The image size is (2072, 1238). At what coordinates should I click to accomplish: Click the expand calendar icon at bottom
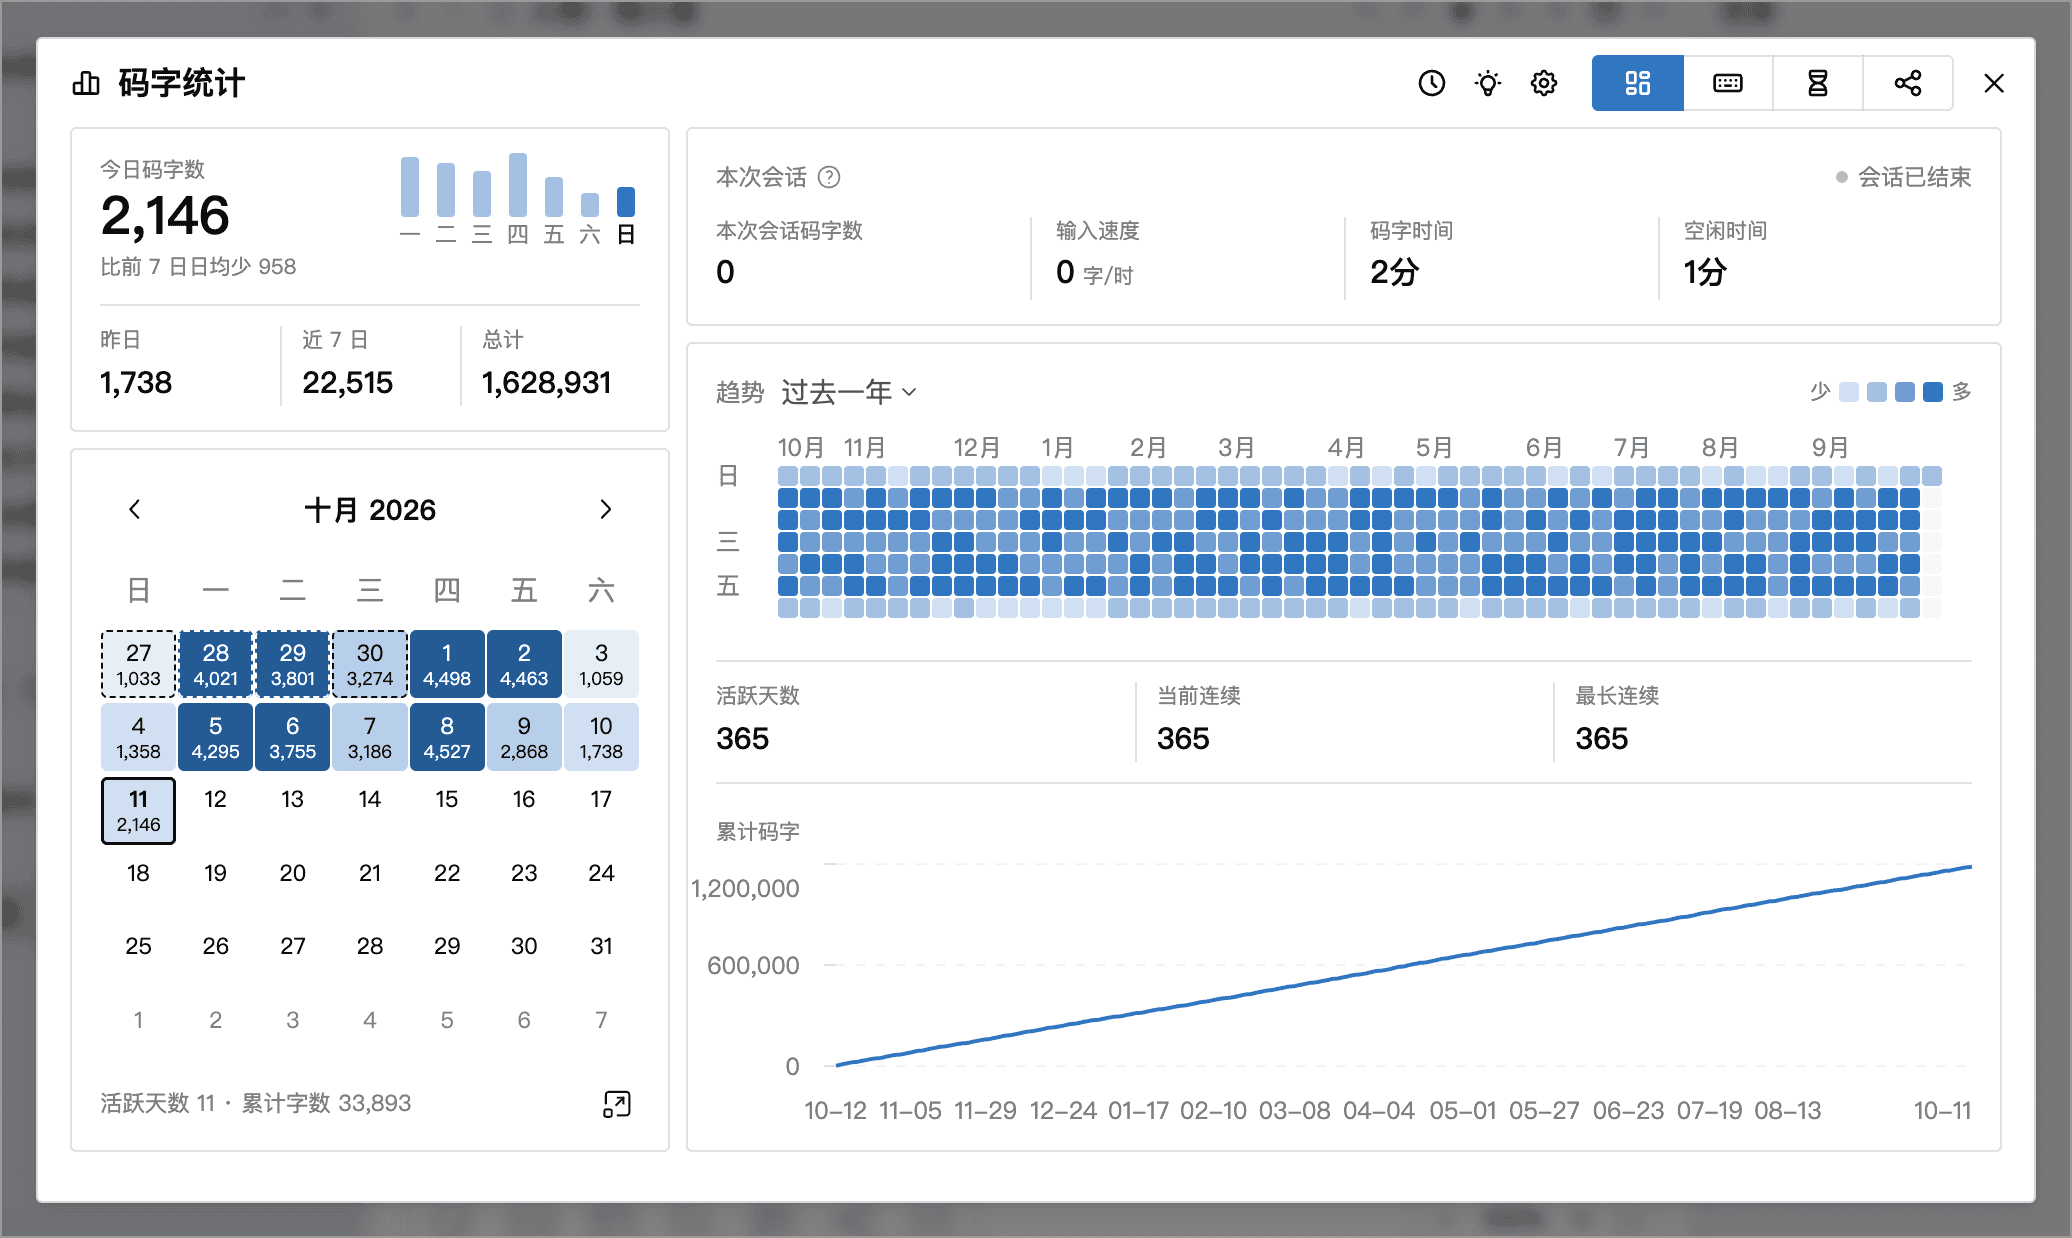(617, 1104)
